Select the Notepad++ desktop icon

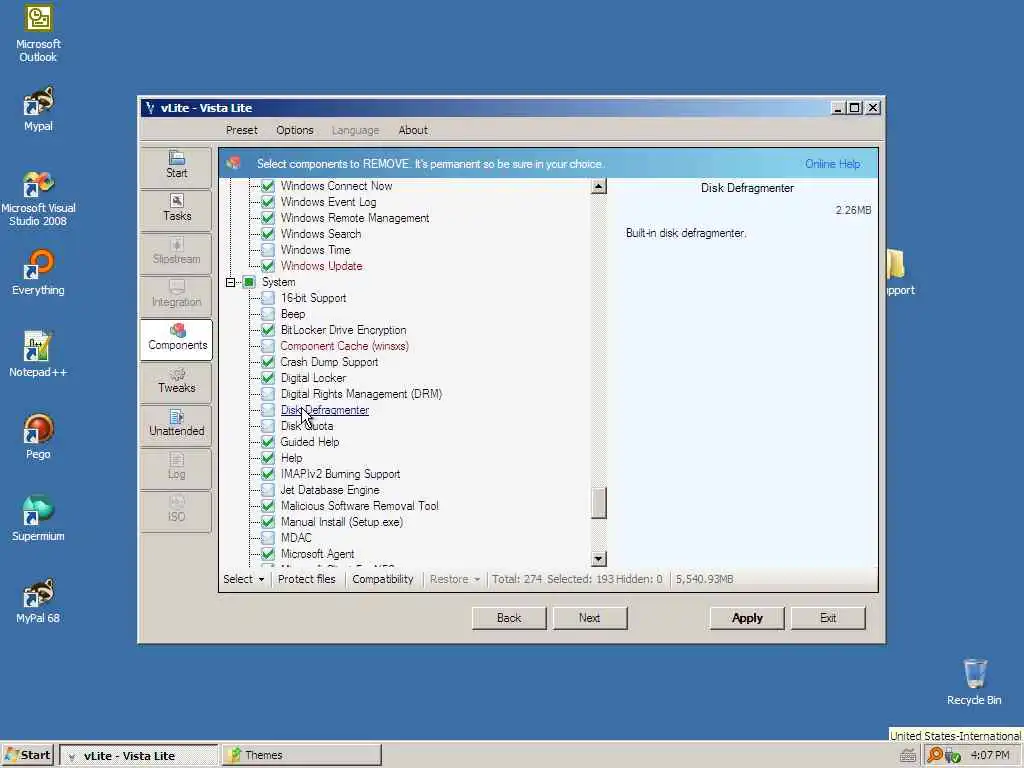(38, 355)
